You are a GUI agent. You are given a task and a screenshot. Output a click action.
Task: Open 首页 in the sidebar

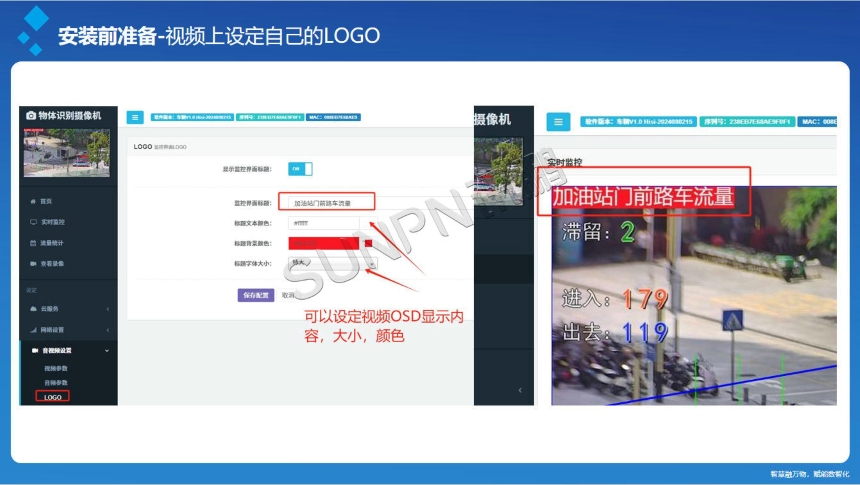46,201
